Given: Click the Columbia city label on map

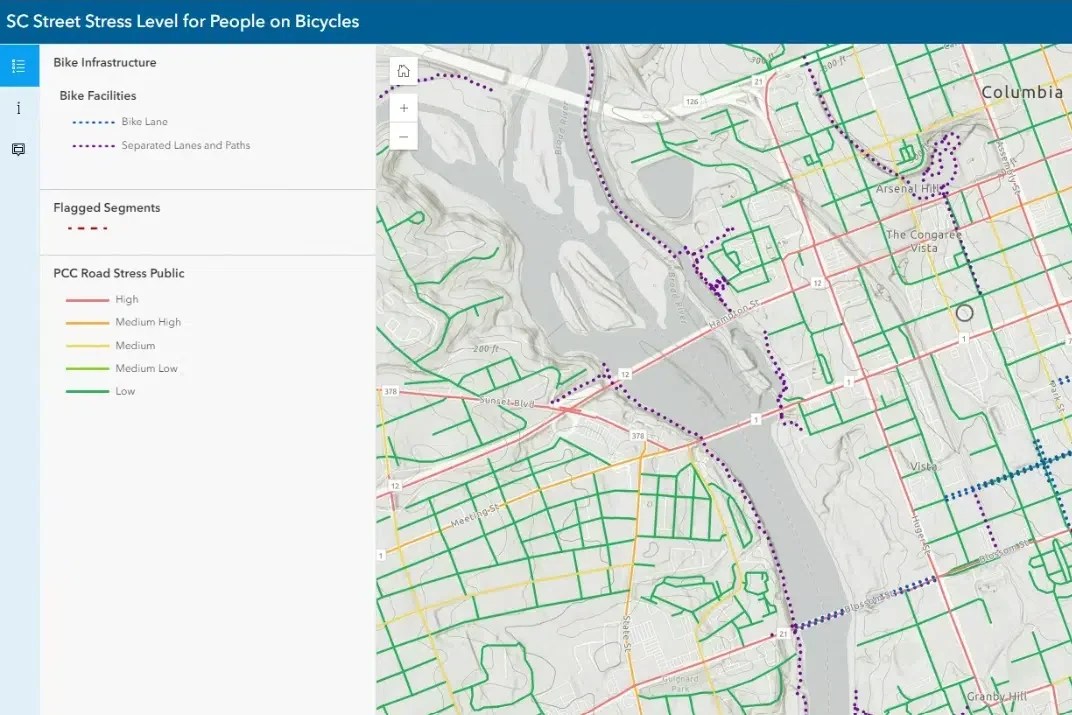Looking at the screenshot, I should (x=1021, y=93).
